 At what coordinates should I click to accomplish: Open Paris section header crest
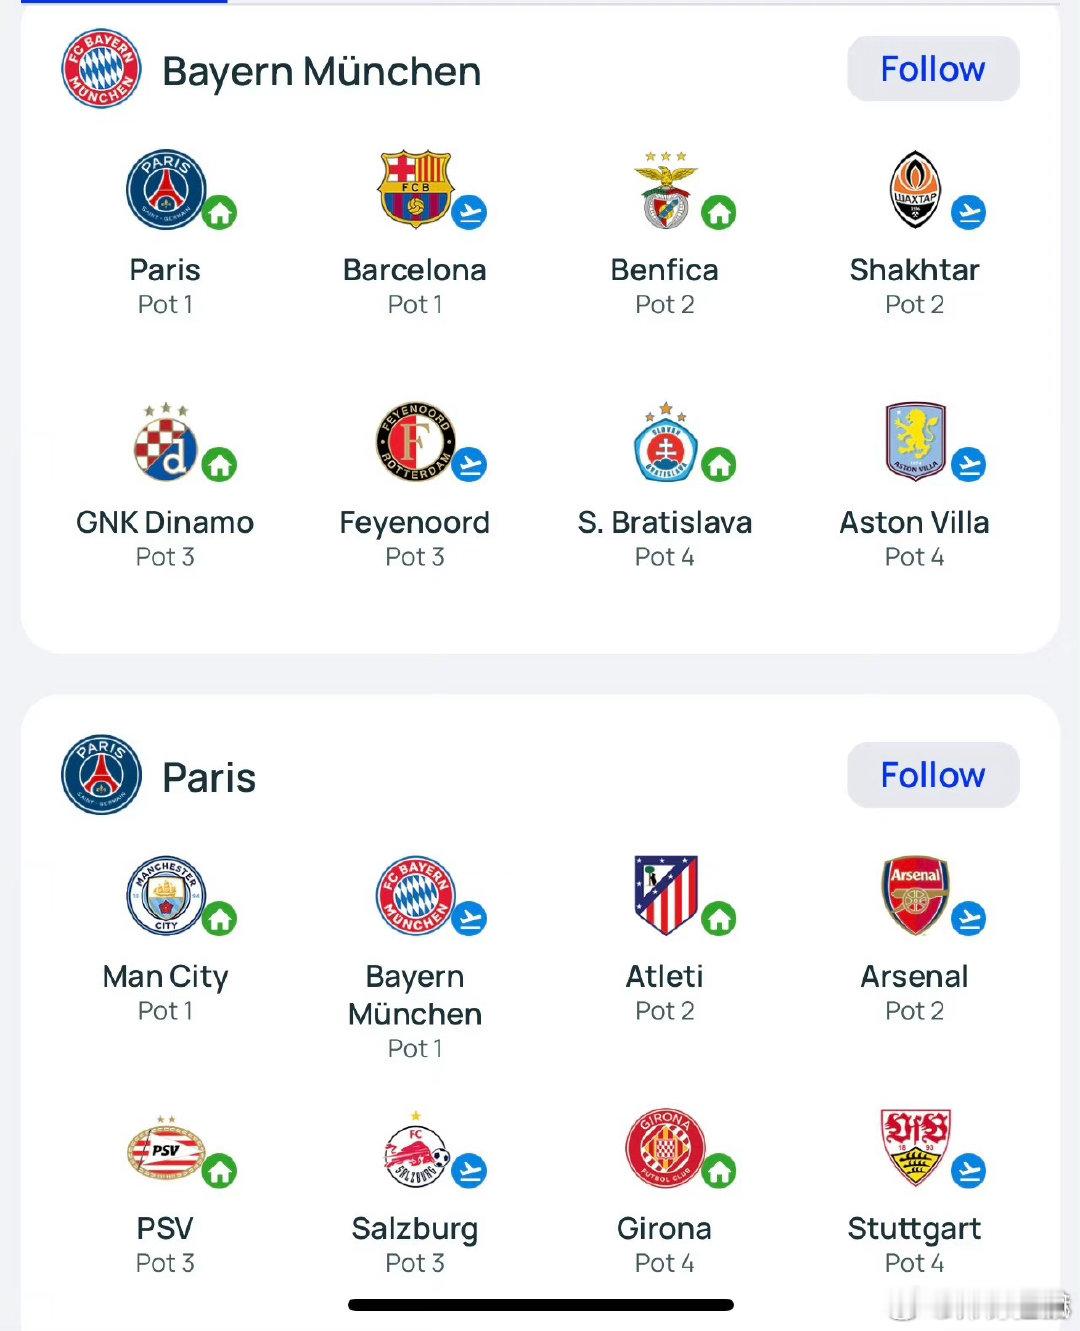101,775
